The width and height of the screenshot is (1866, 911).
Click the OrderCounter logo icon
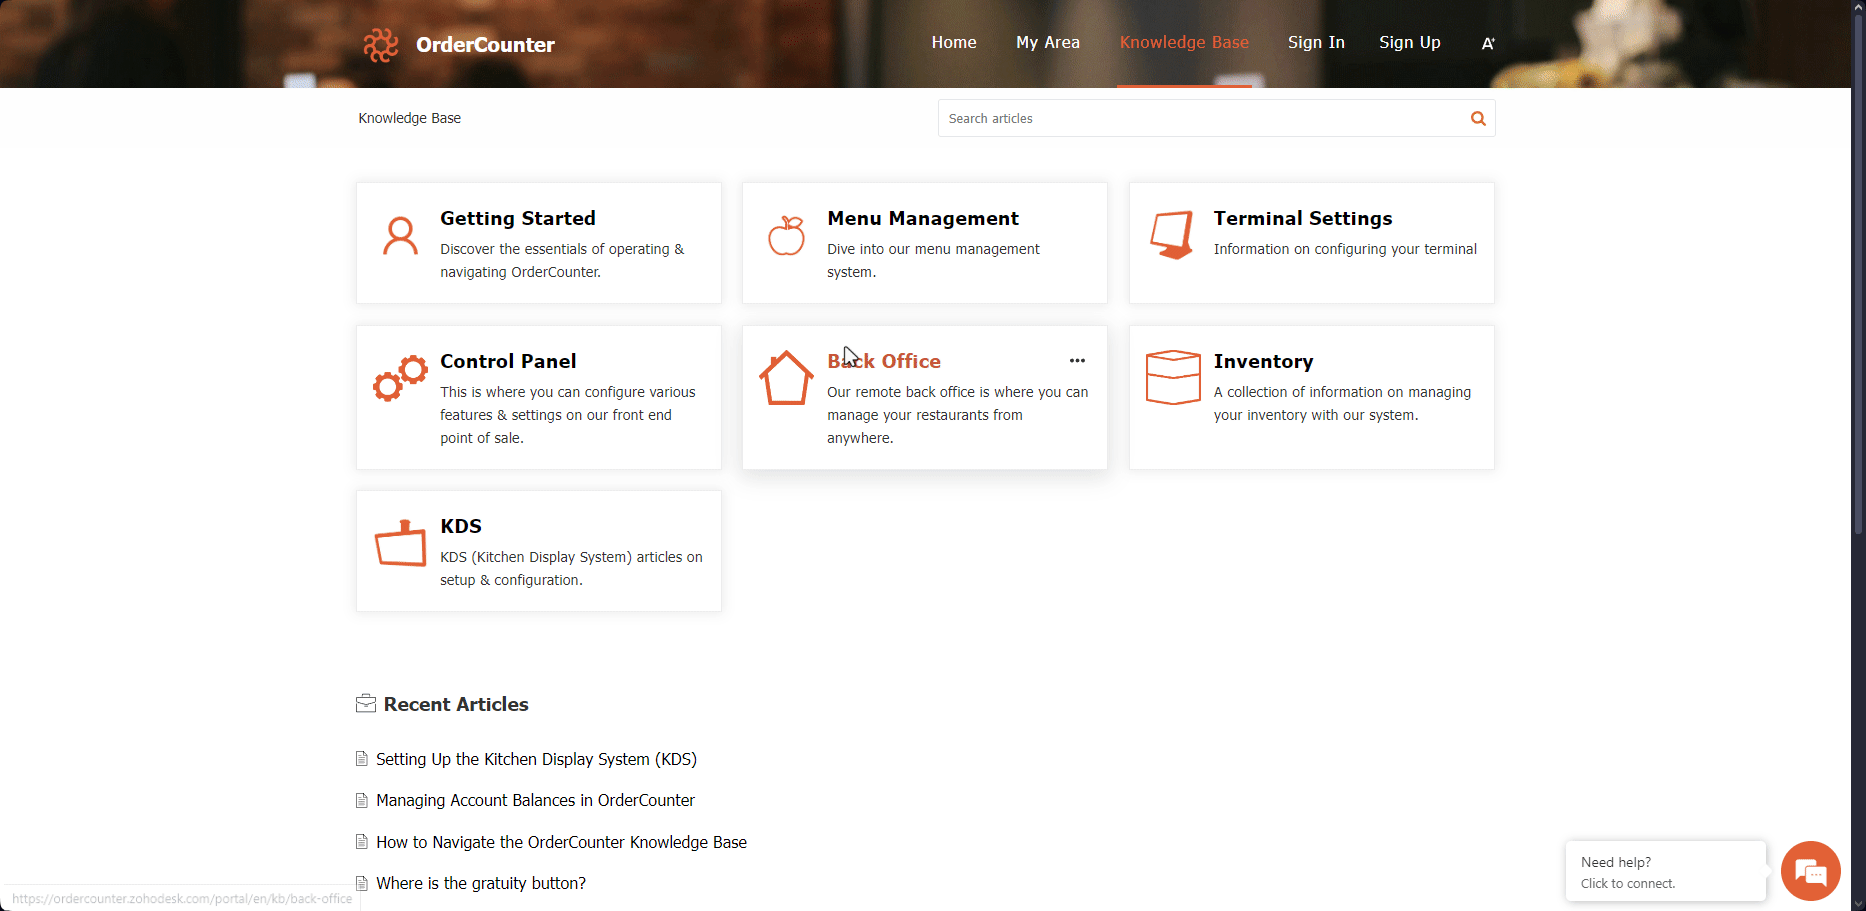tap(381, 44)
